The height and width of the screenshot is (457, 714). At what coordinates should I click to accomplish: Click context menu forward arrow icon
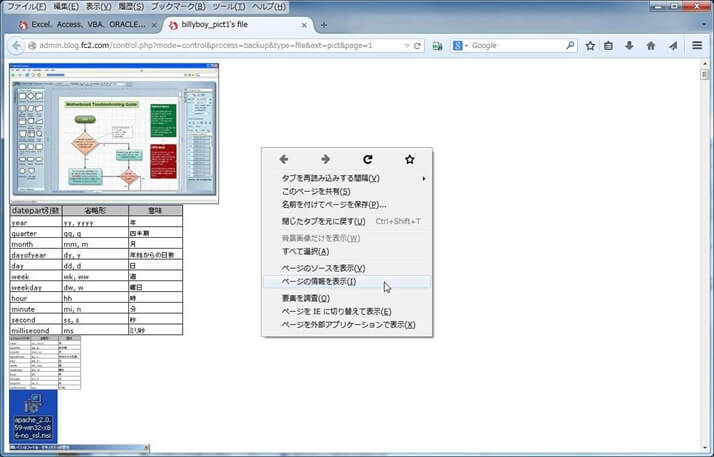coord(326,159)
